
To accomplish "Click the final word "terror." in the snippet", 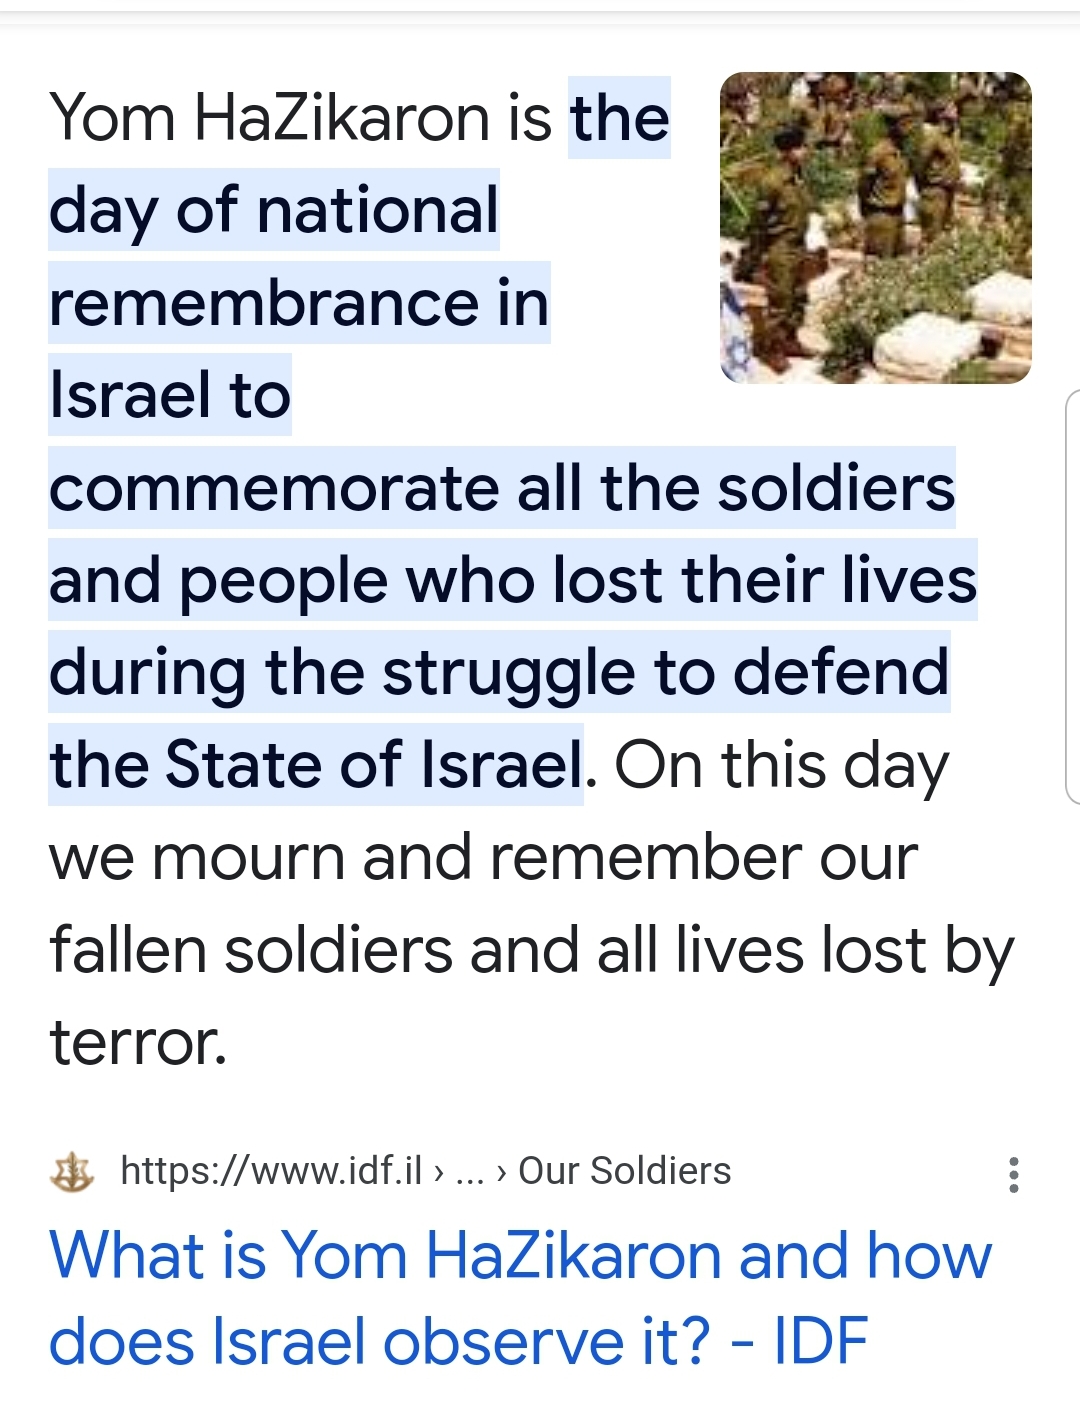I will (138, 1042).
